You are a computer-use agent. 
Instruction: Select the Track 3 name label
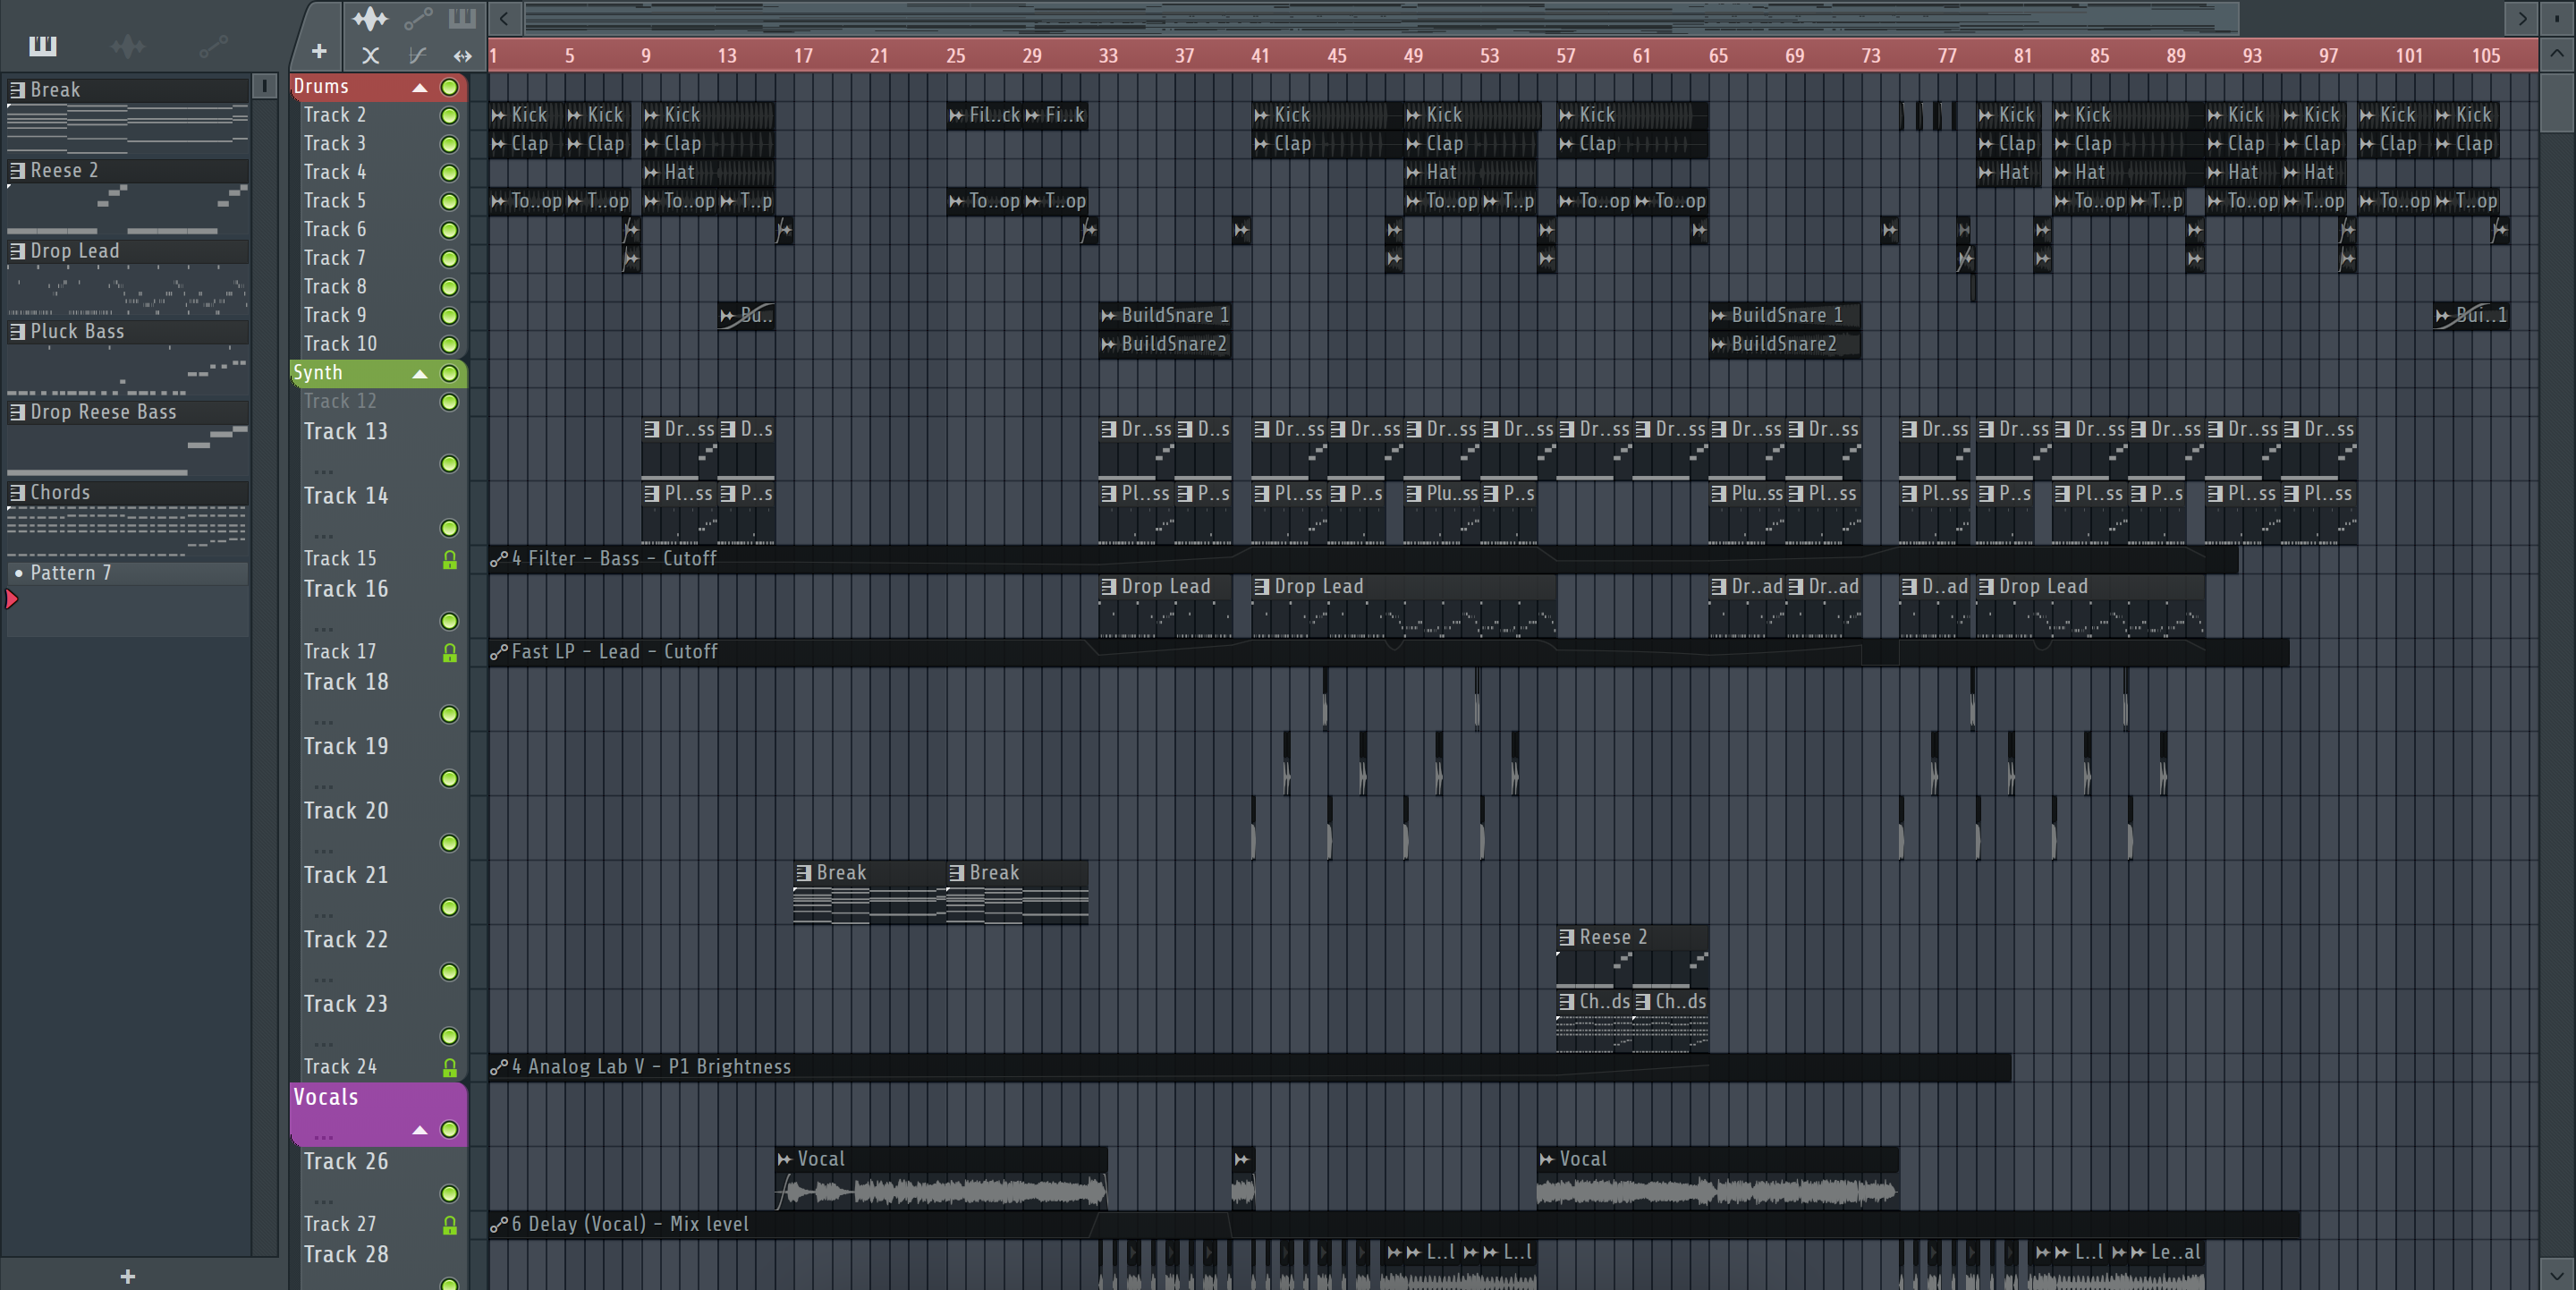pyautogui.click(x=335, y=144)
